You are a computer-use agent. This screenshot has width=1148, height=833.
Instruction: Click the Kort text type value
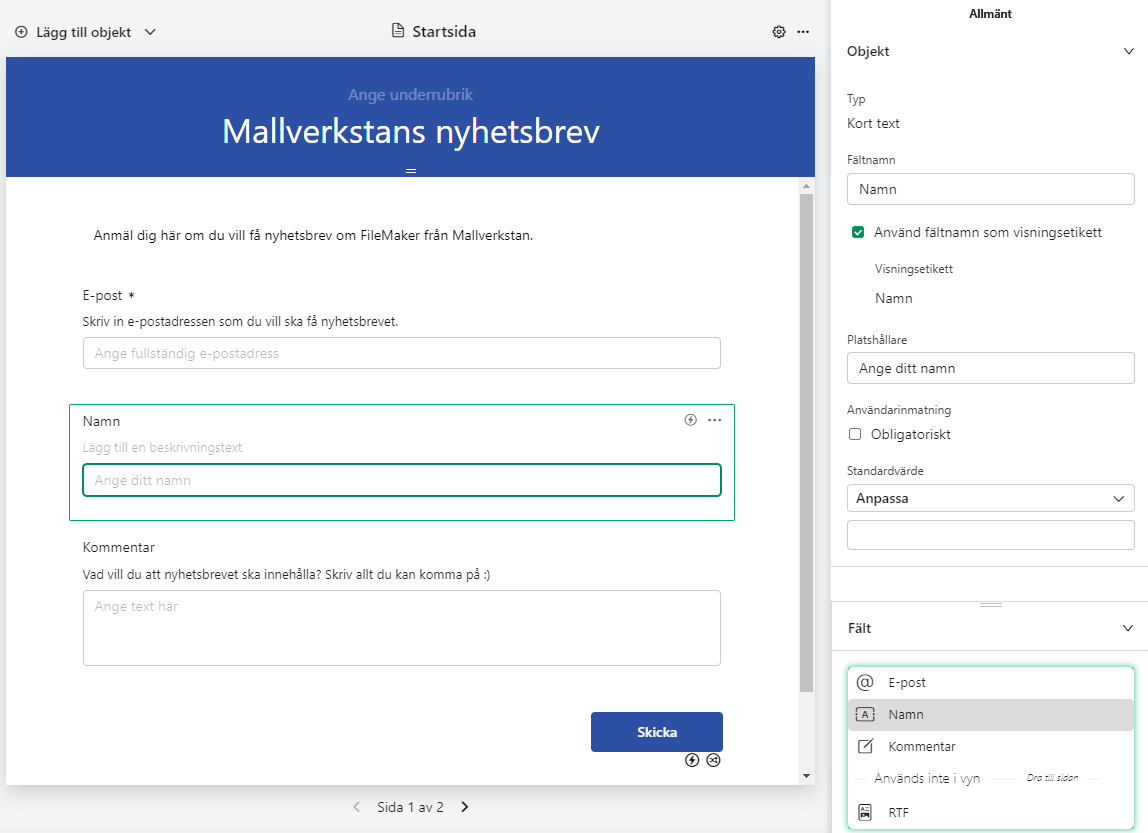[873, 123]
